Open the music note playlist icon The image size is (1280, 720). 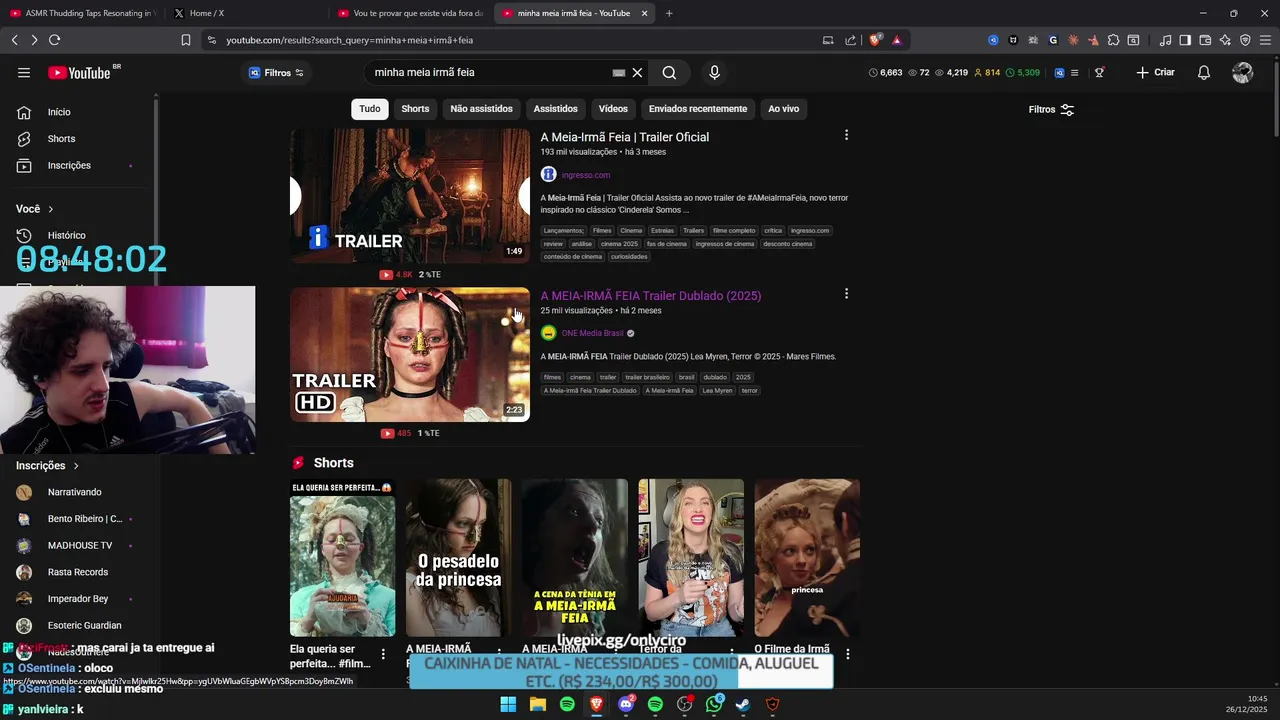[1165, 40]
